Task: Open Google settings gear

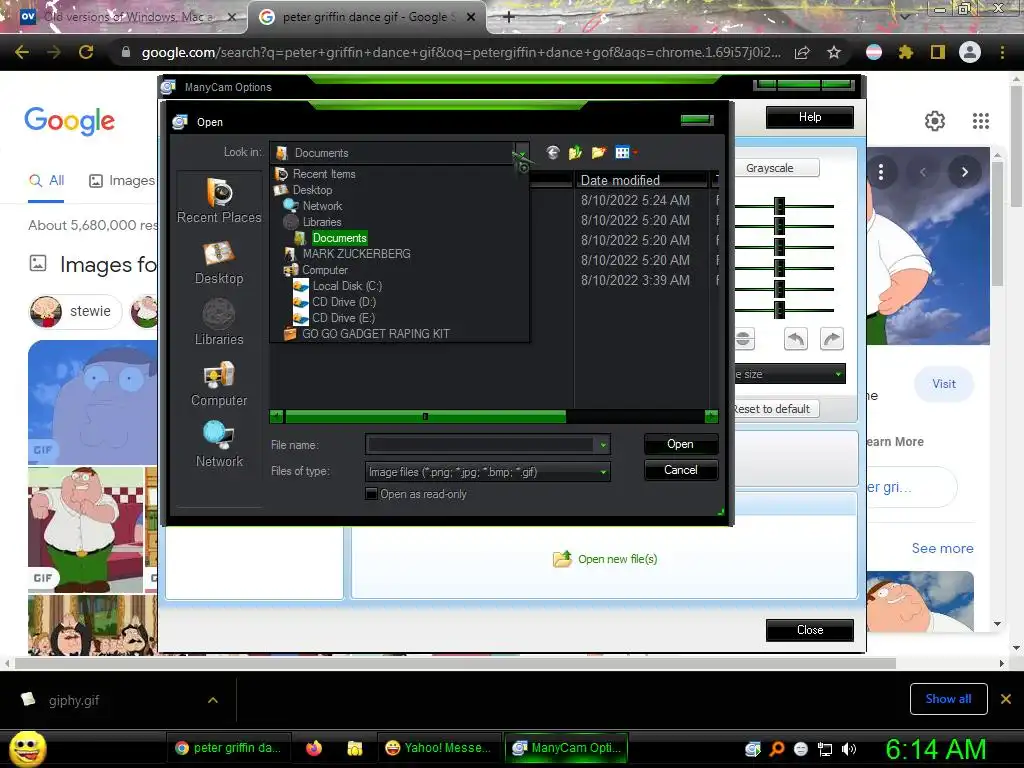Action: coord(935,121)
